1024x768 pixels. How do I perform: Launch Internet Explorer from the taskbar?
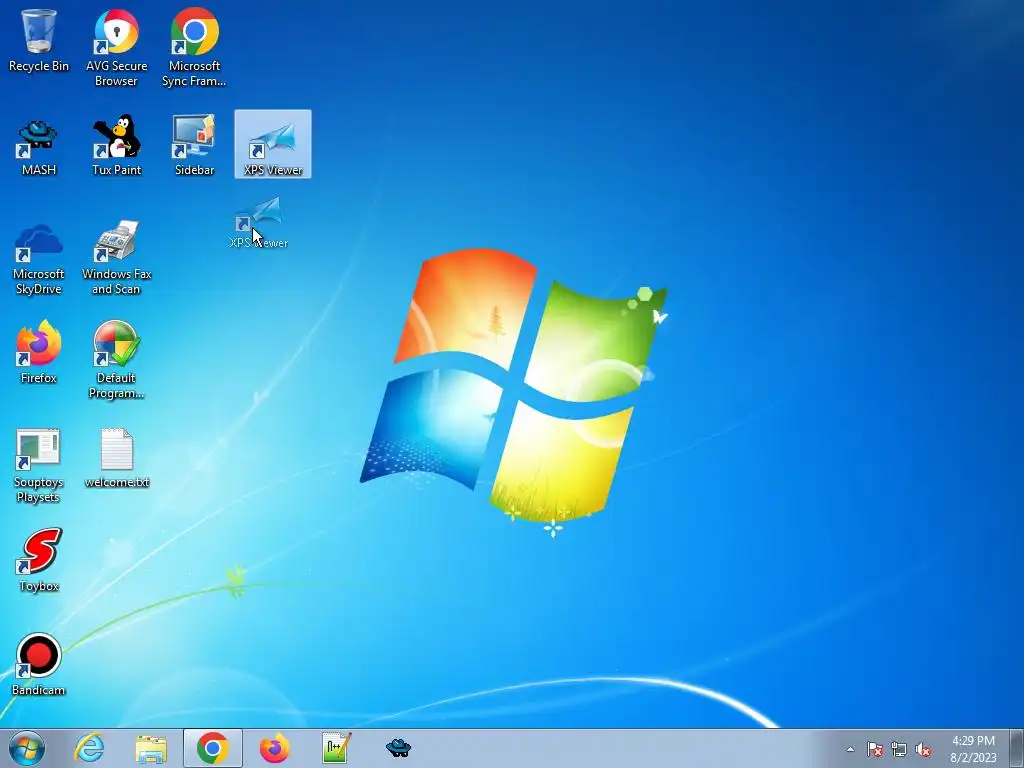[89, 748]
